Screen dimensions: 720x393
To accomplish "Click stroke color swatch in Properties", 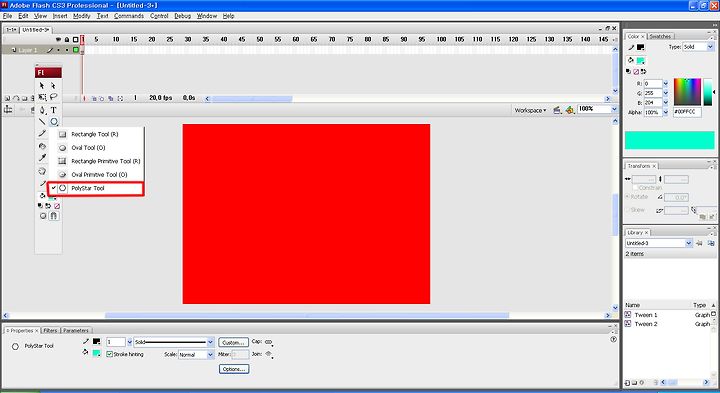I will [x=96, y=342].
